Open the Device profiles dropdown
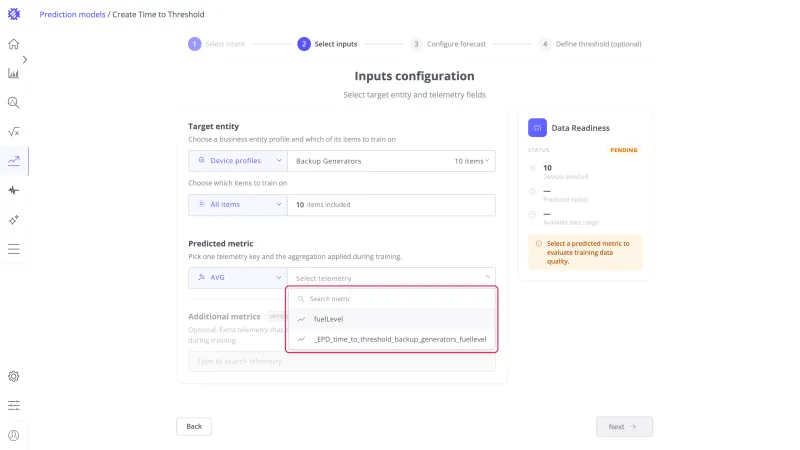This screenshot has height=450, width=800. [238, 161]
